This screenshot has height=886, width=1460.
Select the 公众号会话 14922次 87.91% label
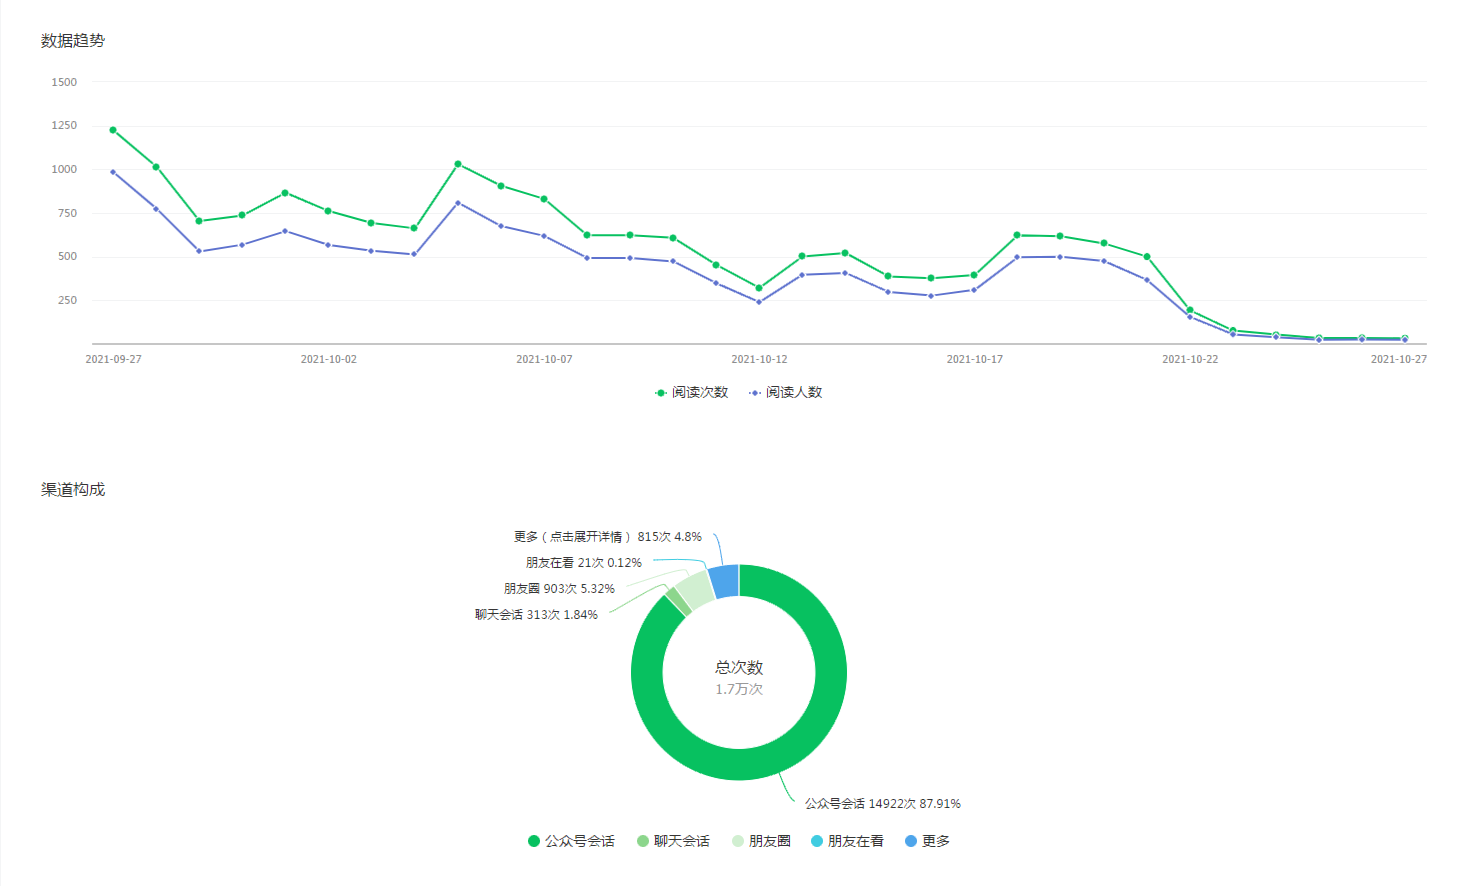tap(882, 804)
